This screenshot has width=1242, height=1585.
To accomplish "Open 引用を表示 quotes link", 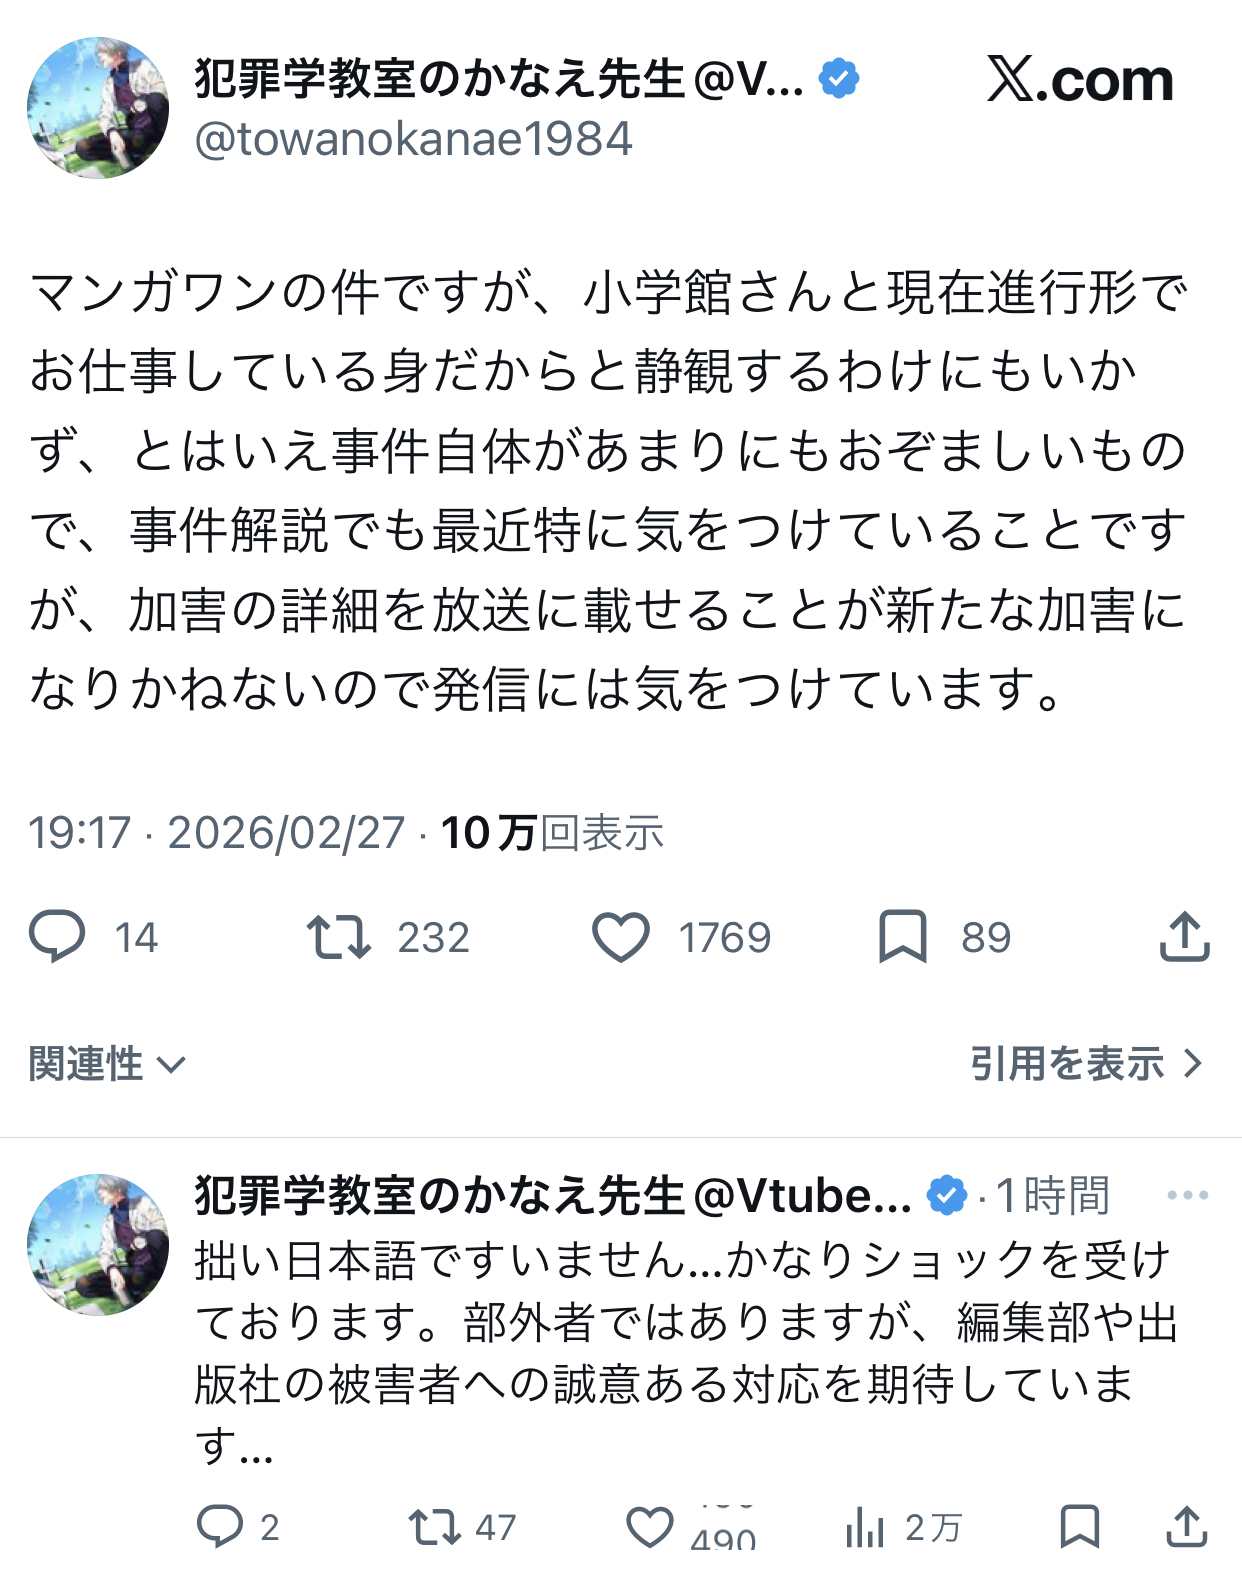I will point(1067,1064).
